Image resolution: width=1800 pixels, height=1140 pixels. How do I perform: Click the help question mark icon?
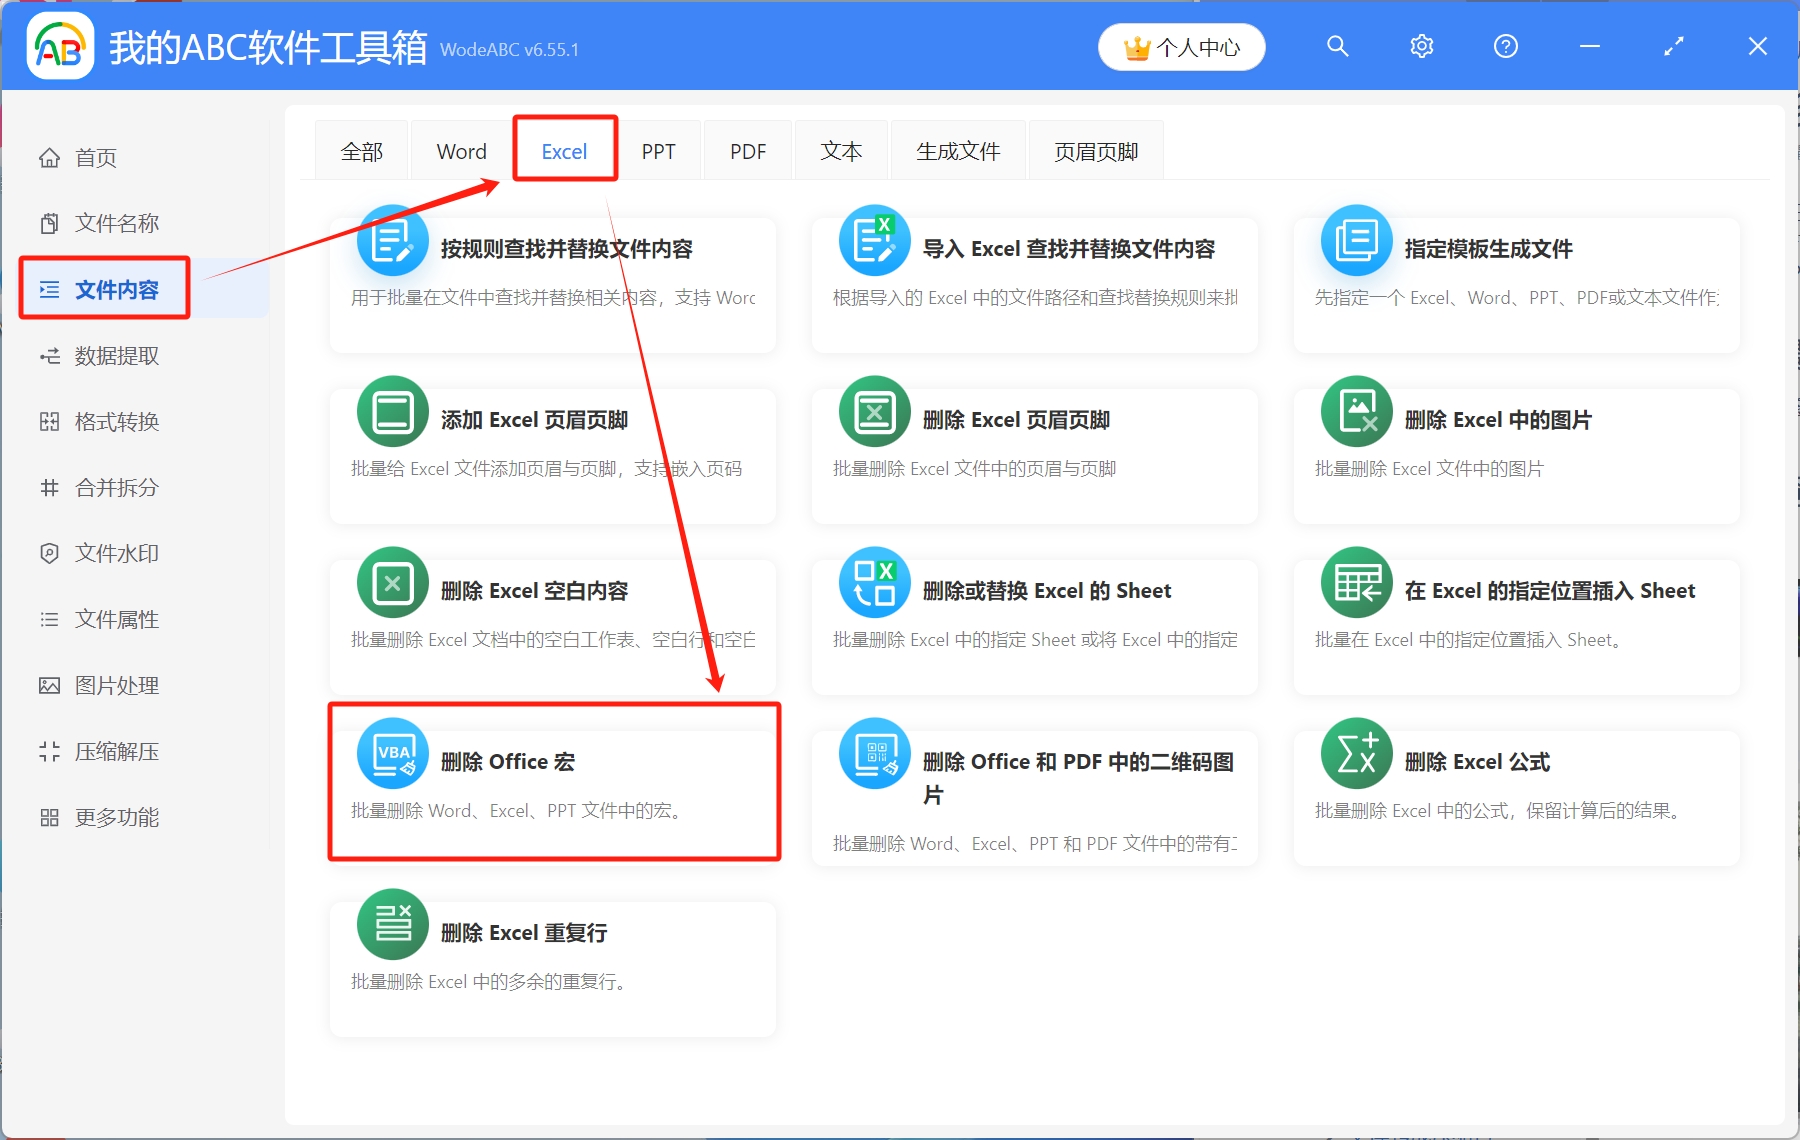click(x=1505, y=46)
